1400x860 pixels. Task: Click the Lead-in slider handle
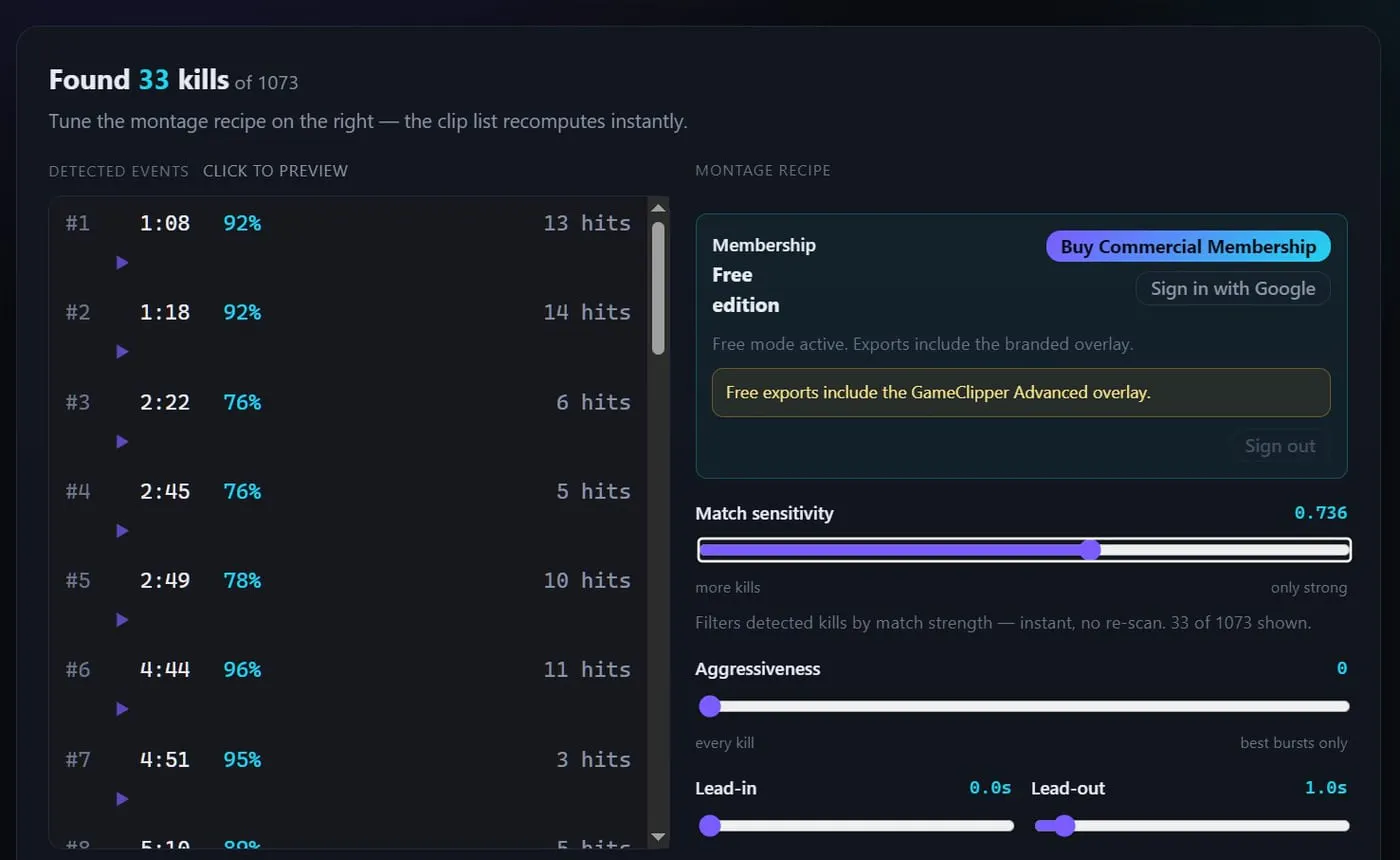coord(710,825)
